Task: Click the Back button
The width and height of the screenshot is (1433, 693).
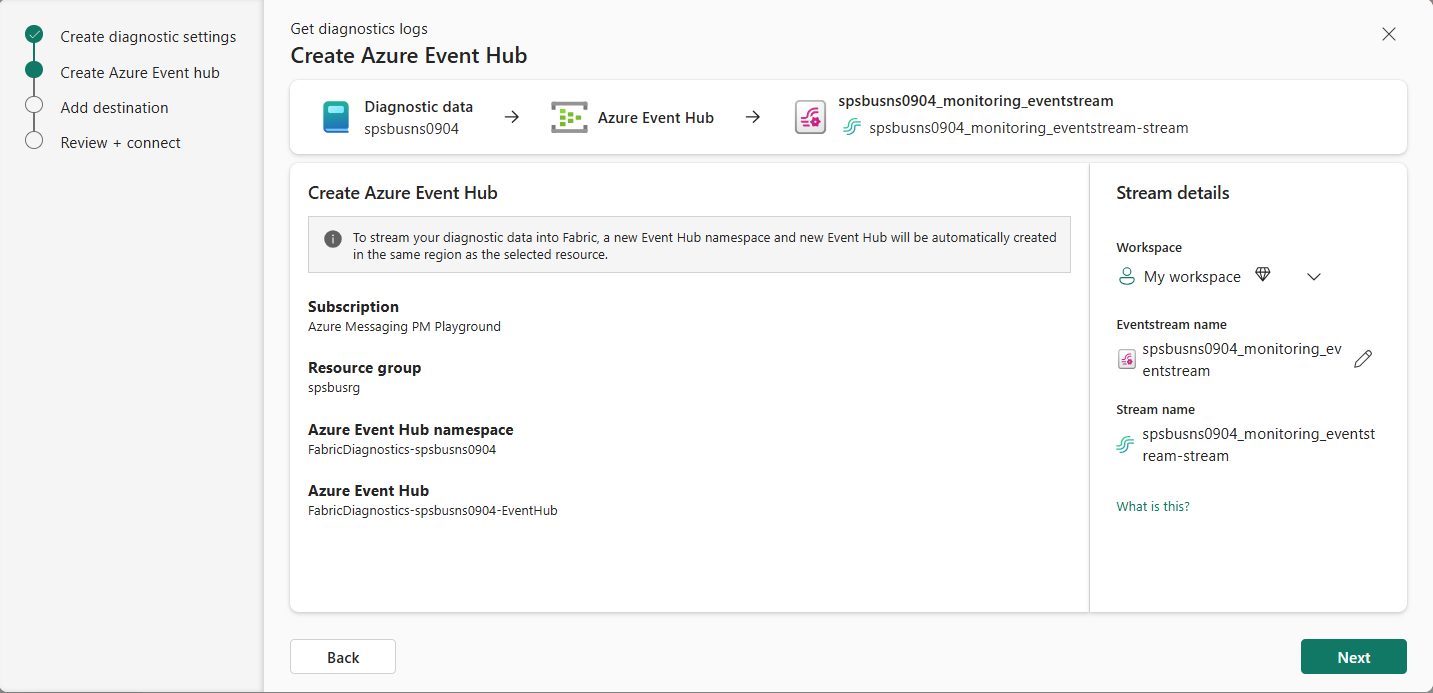Action: pos(343,657)
